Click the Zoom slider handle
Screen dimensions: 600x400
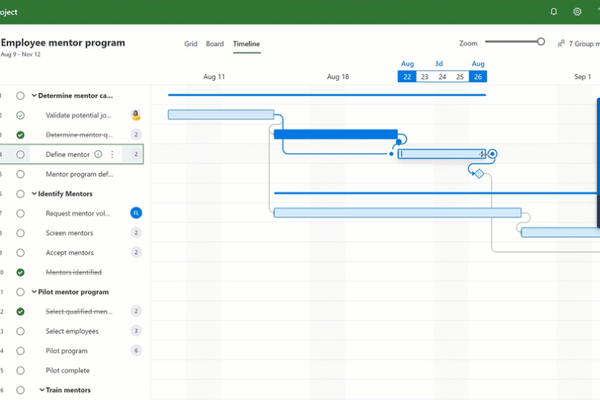pos(541,42)
